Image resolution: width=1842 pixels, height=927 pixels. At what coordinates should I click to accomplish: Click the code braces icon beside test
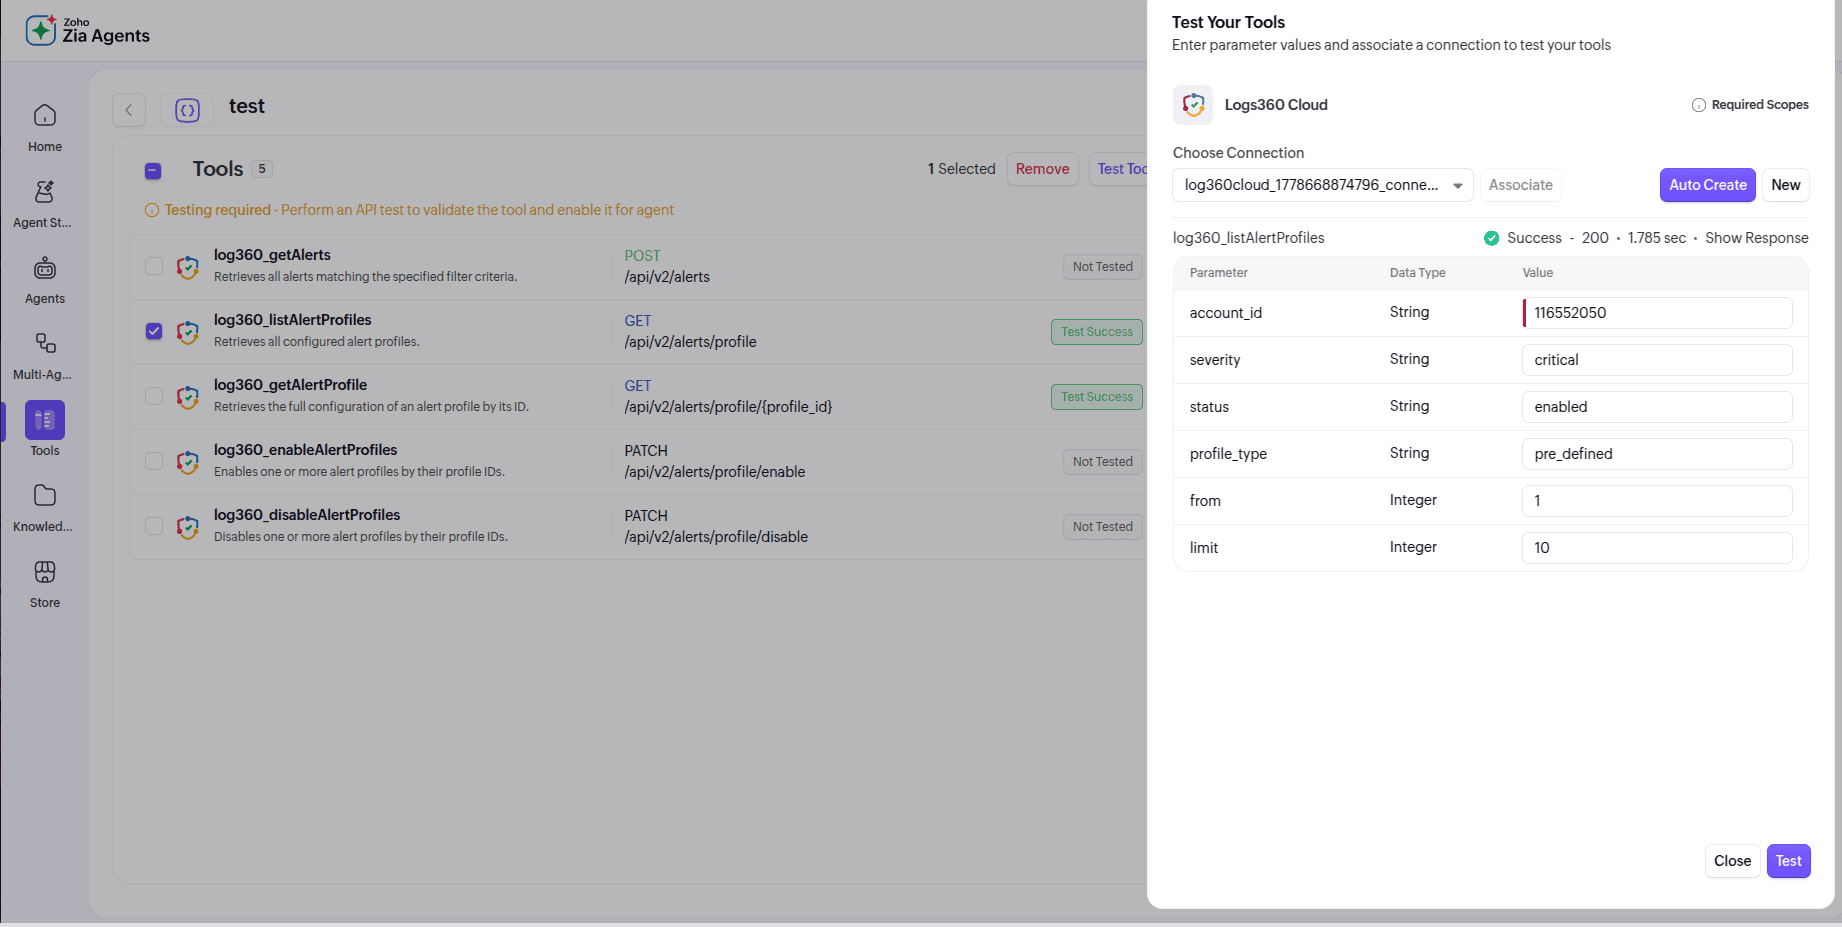coord(187,110)
